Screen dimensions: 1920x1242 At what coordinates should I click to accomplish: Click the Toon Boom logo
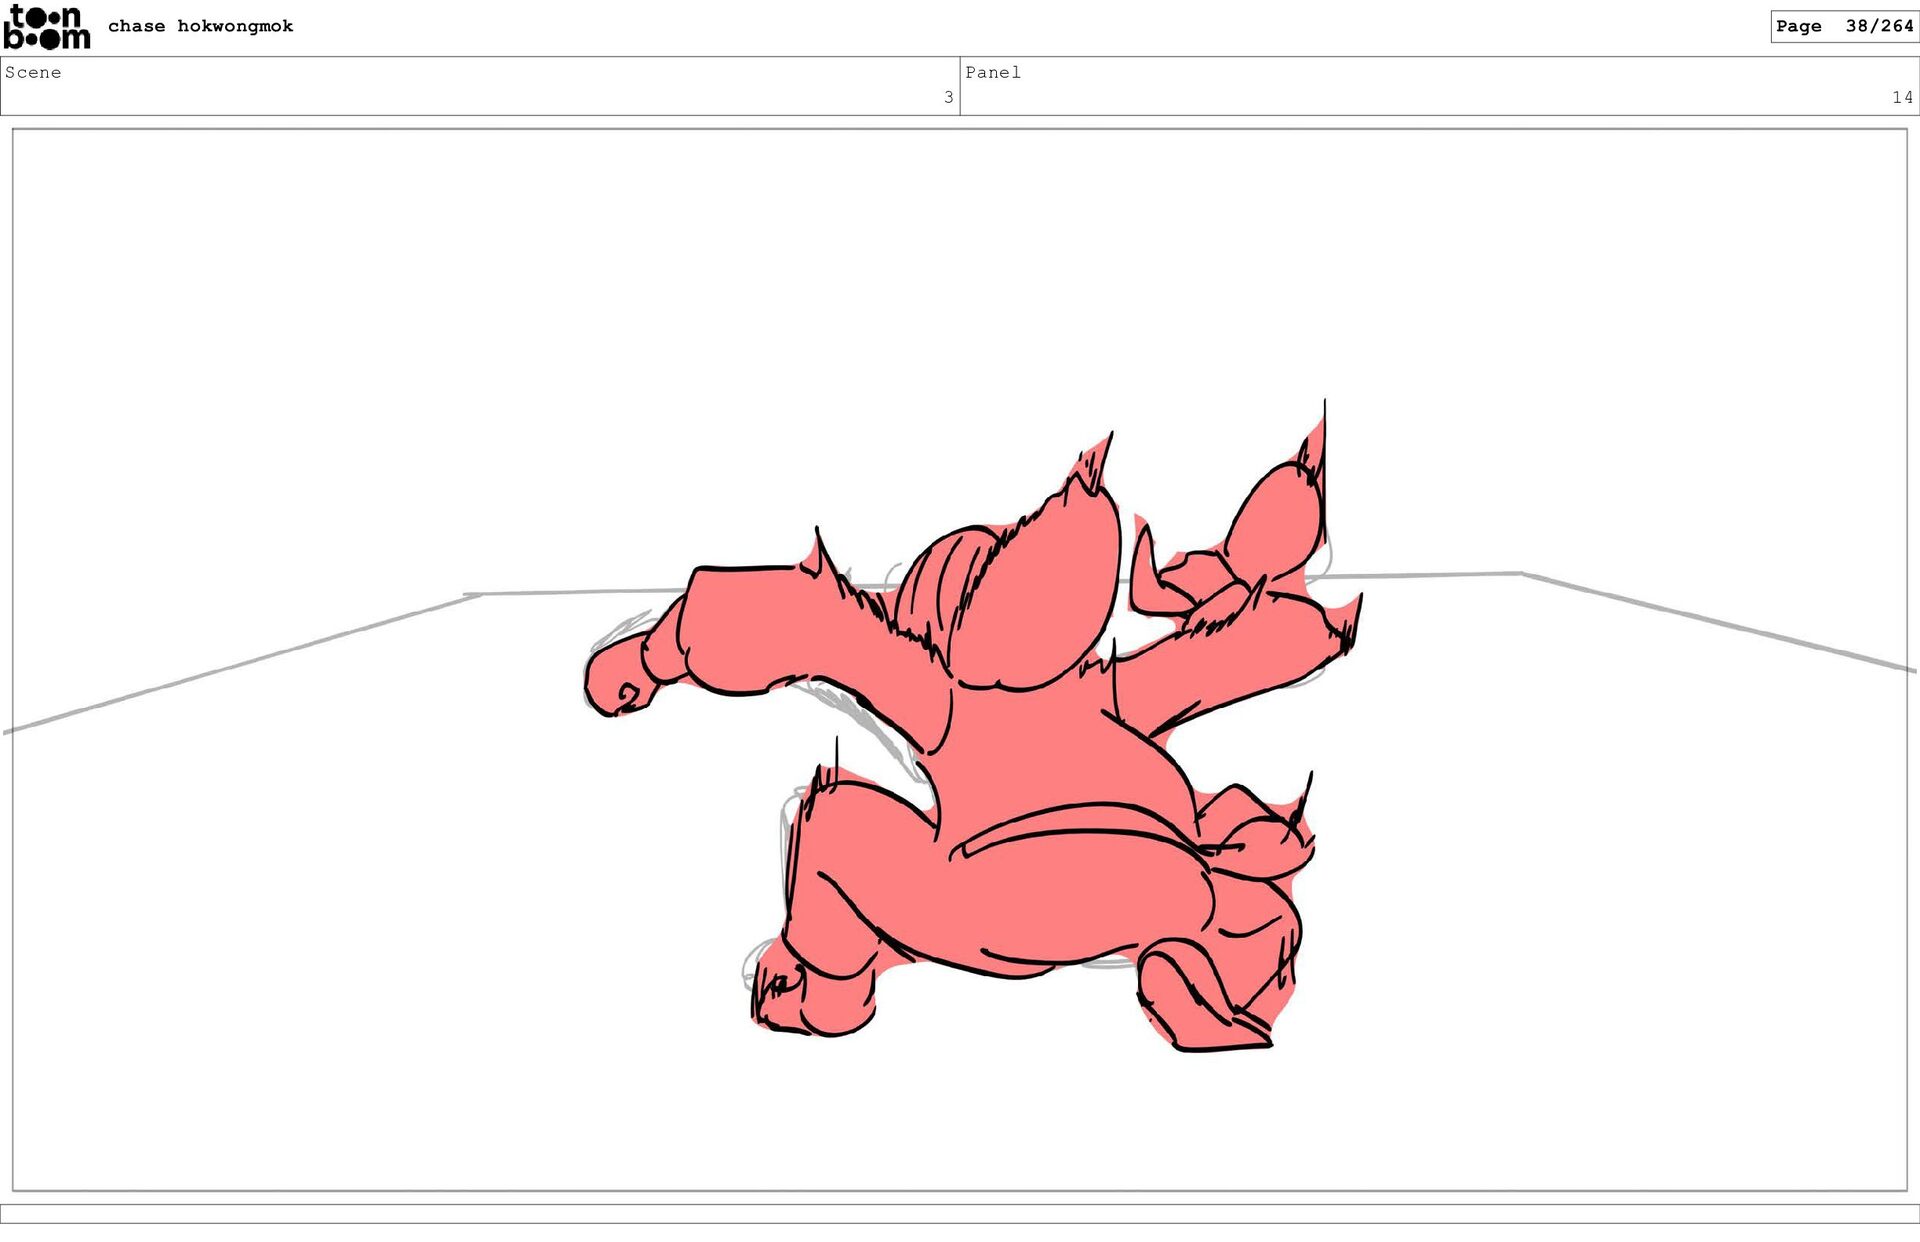(x=46, y=27)
